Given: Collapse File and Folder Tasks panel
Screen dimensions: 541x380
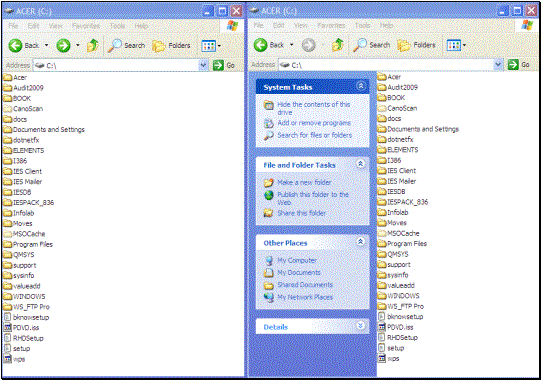Looking at the screenshot, I should (x=360, y=164).
